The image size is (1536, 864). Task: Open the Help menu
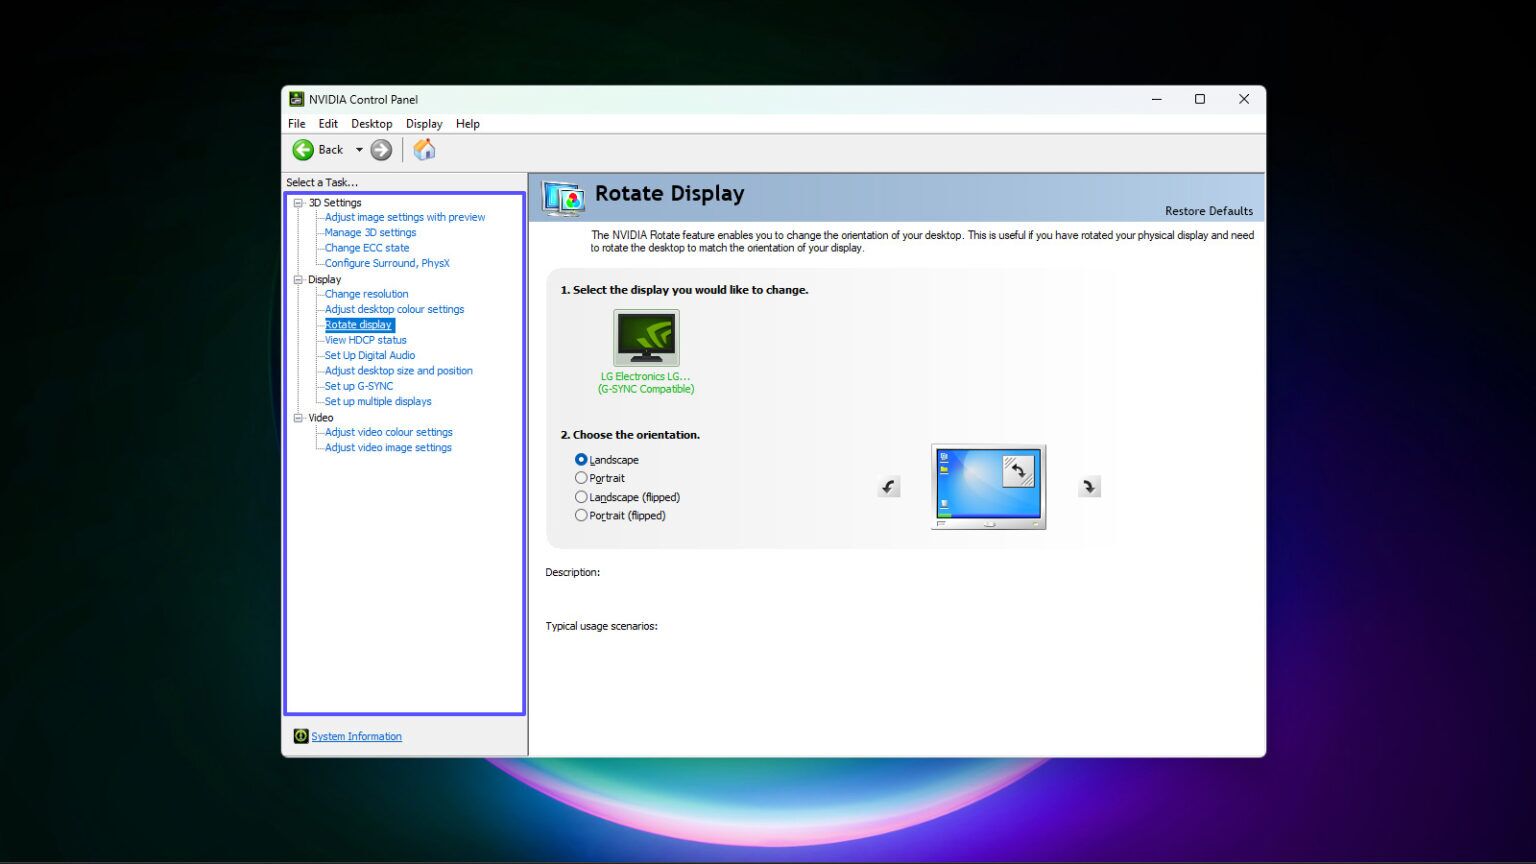coord(467,123)
